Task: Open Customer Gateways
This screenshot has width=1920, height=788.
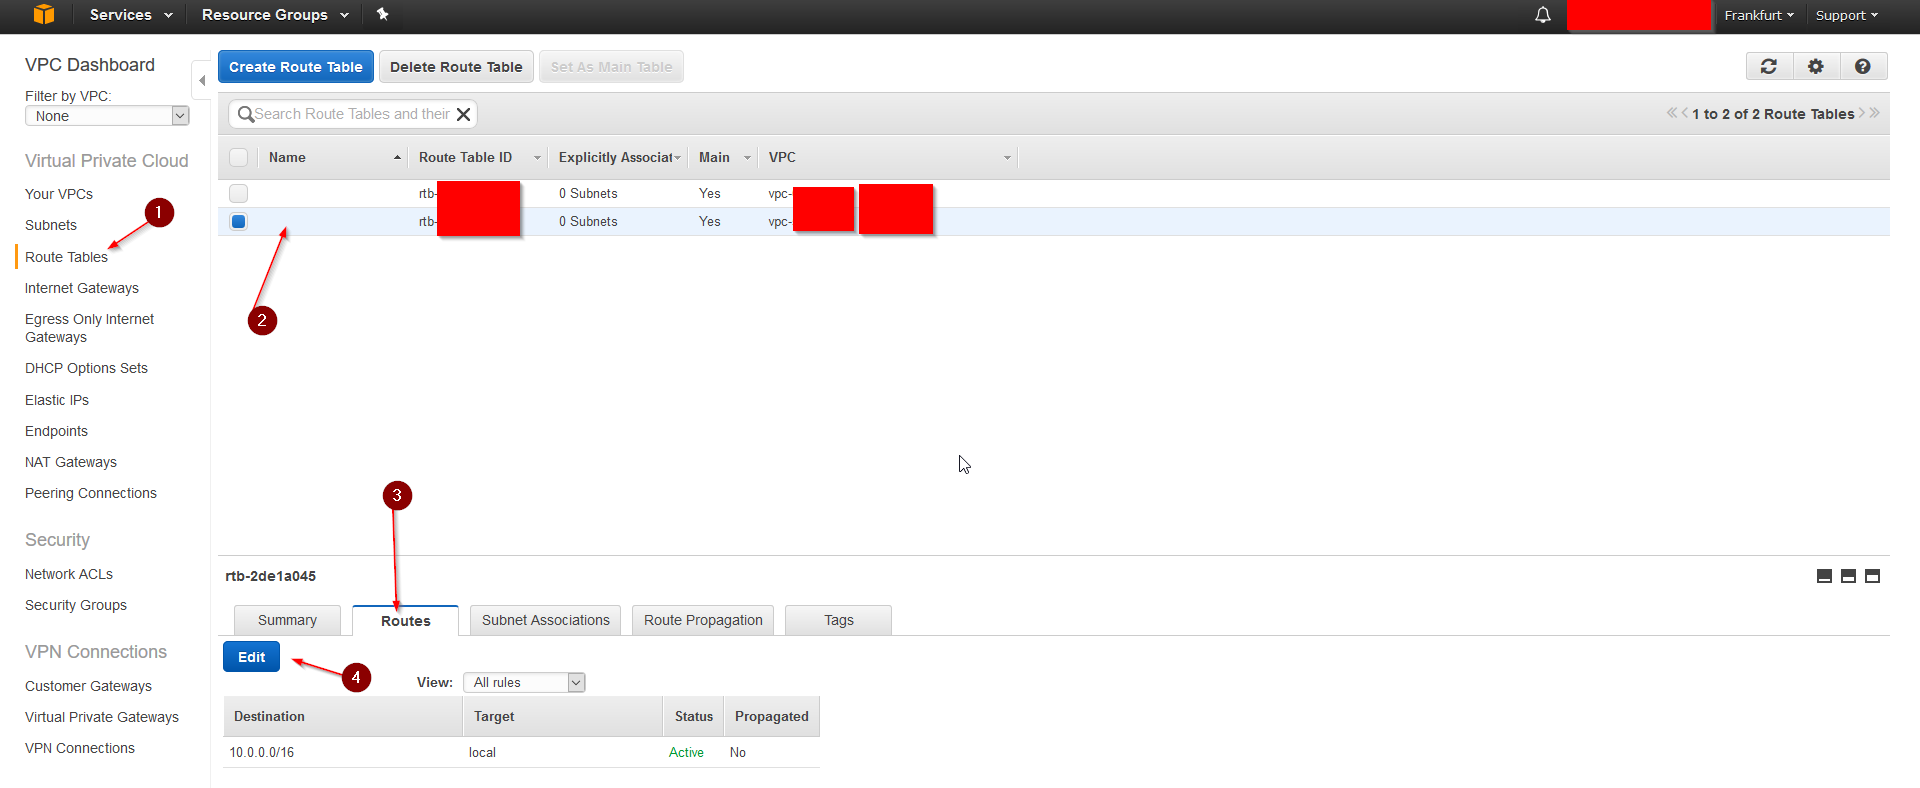Action: tap(88, 686)
